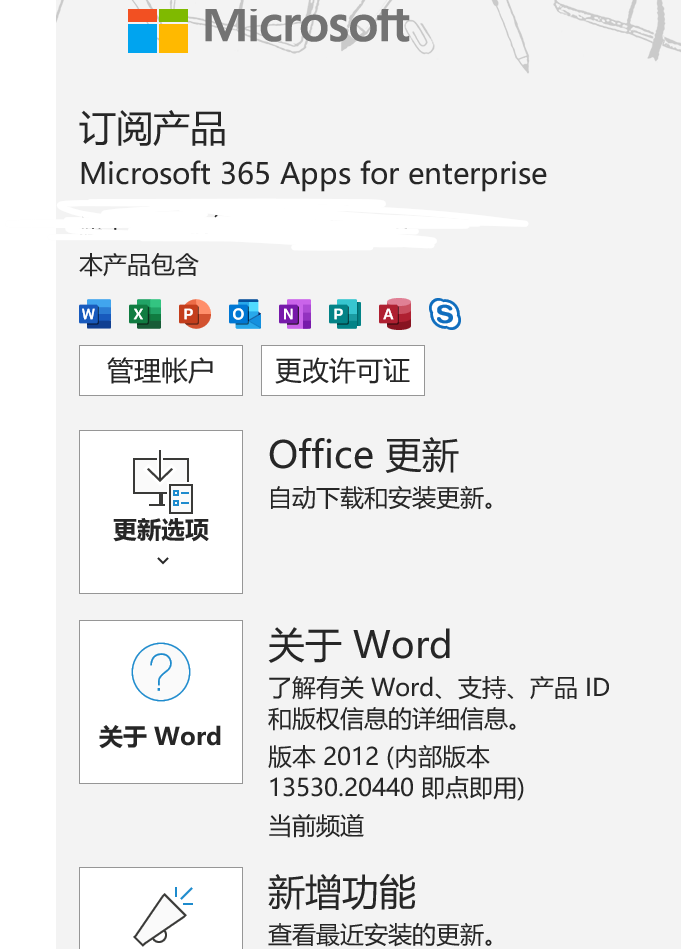The width and height of the screenshot is (681, 949).
Task: Select the 当前频道 text
Action: click(x=316, y=826)
